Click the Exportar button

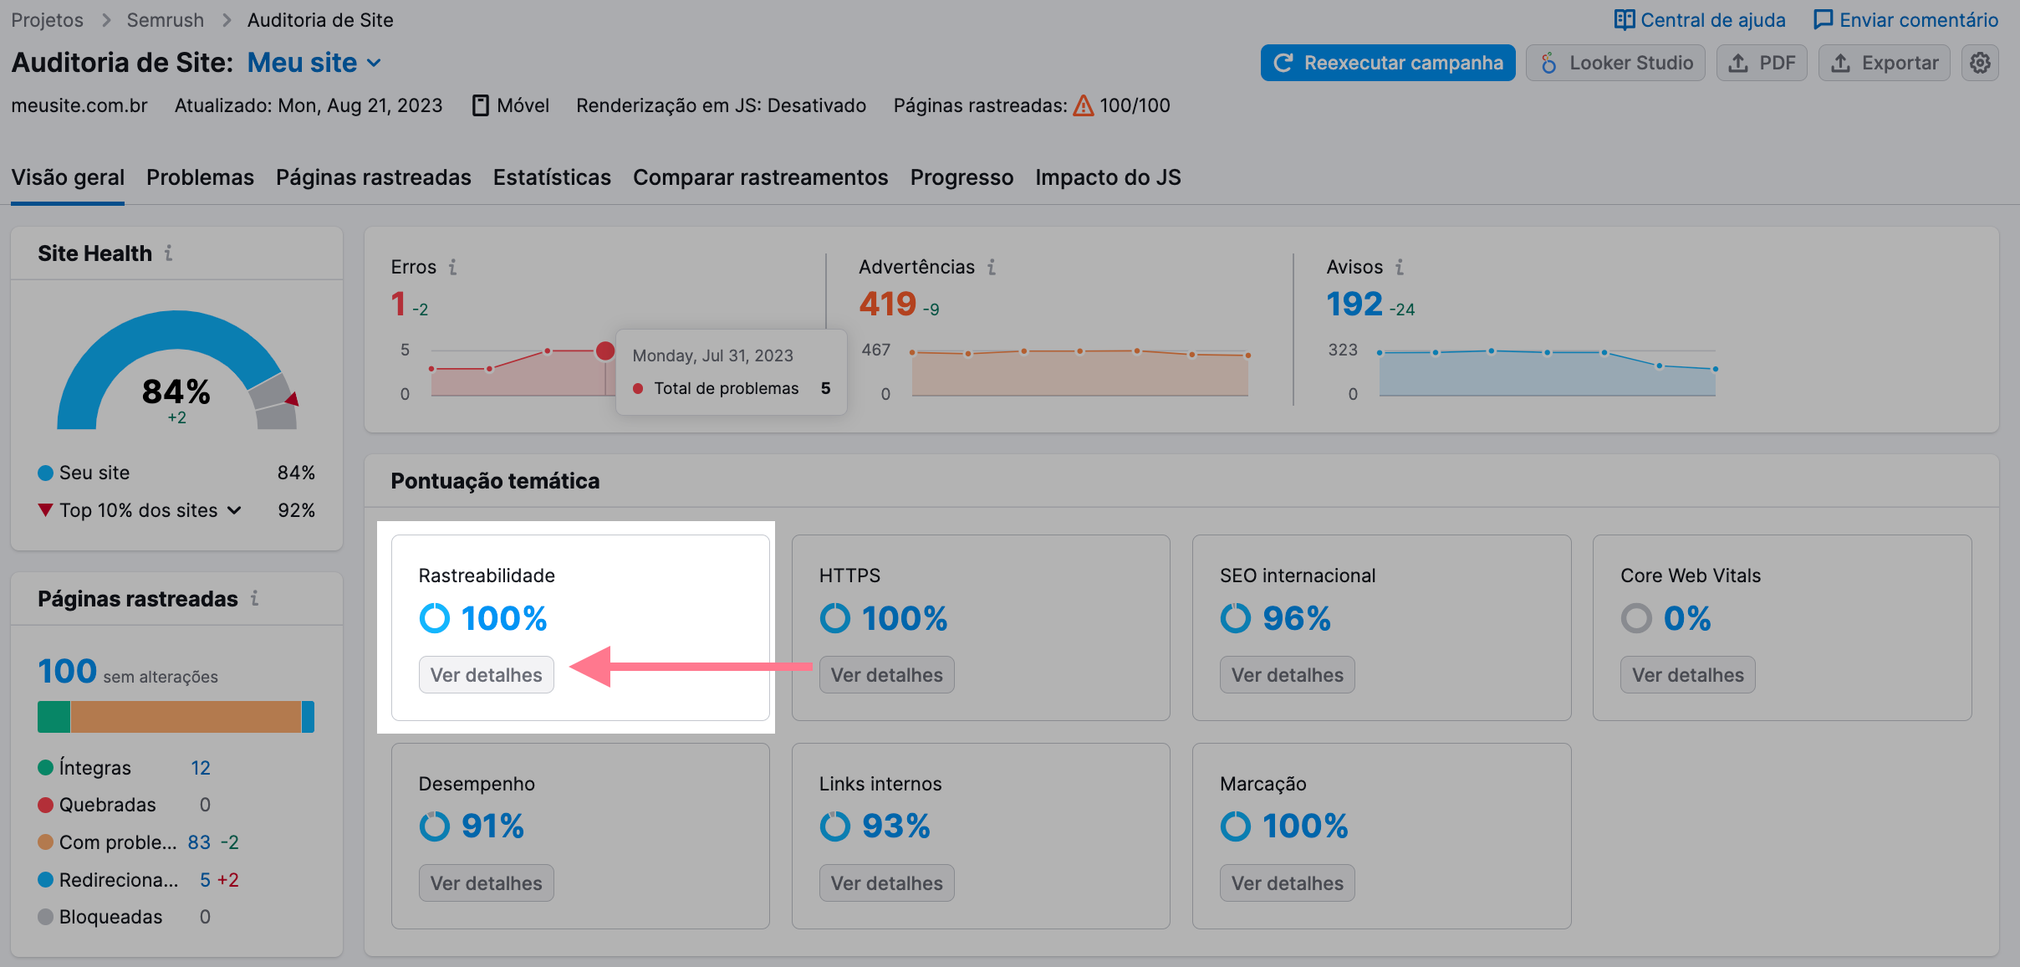tap(1884, 63)
